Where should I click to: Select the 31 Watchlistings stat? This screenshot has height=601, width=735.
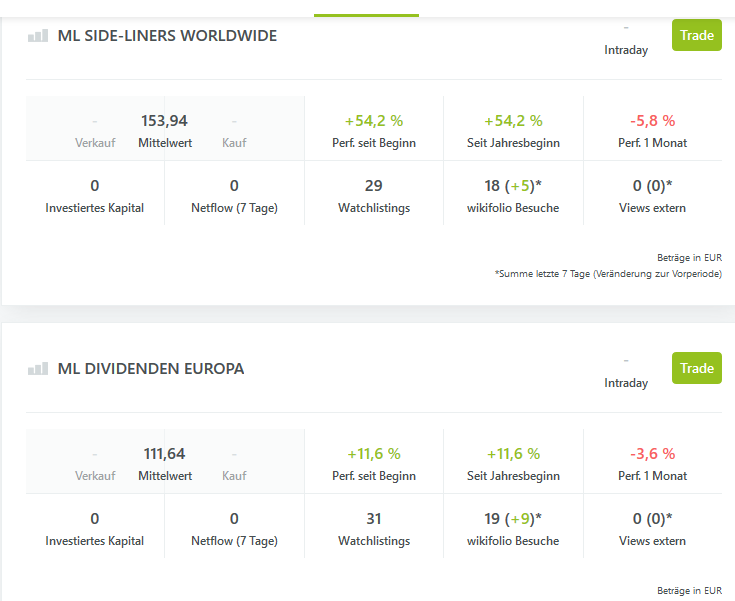coord(374,519)
